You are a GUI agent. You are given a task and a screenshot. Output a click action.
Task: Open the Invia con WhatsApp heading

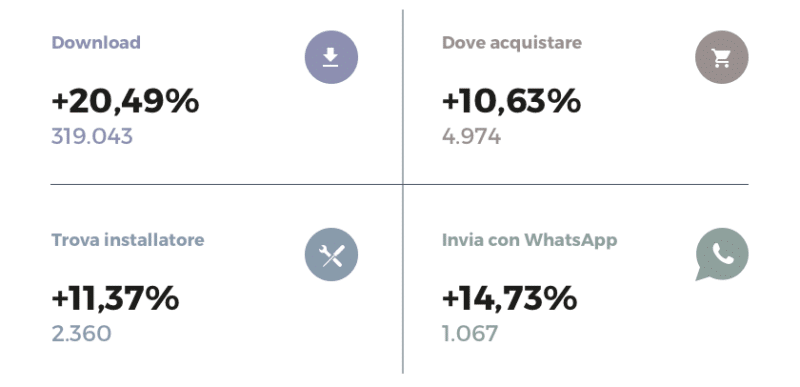point(530,240)
